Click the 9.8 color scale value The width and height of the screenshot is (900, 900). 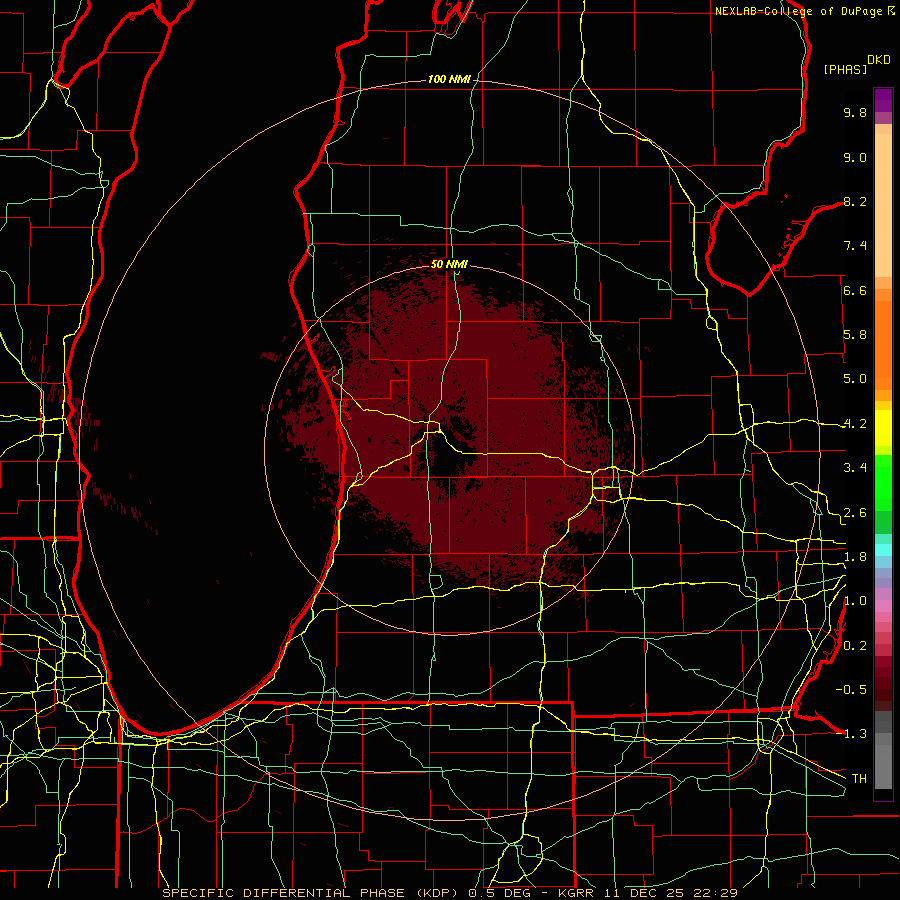point(855,112)
